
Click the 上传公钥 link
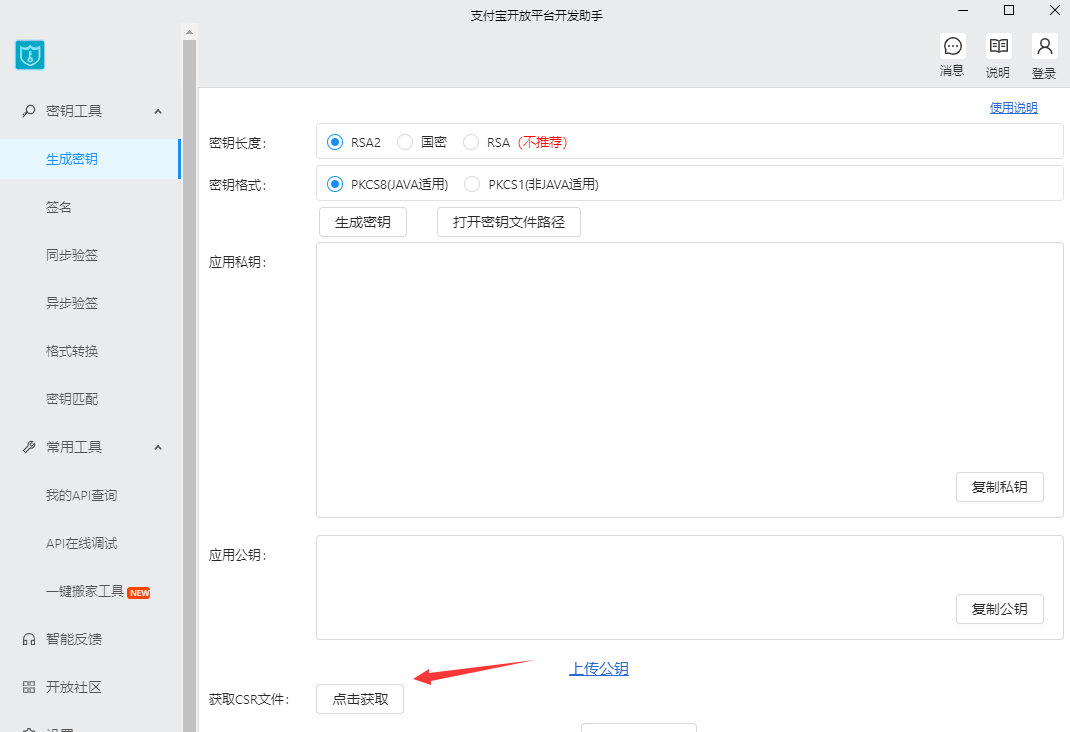599,668
